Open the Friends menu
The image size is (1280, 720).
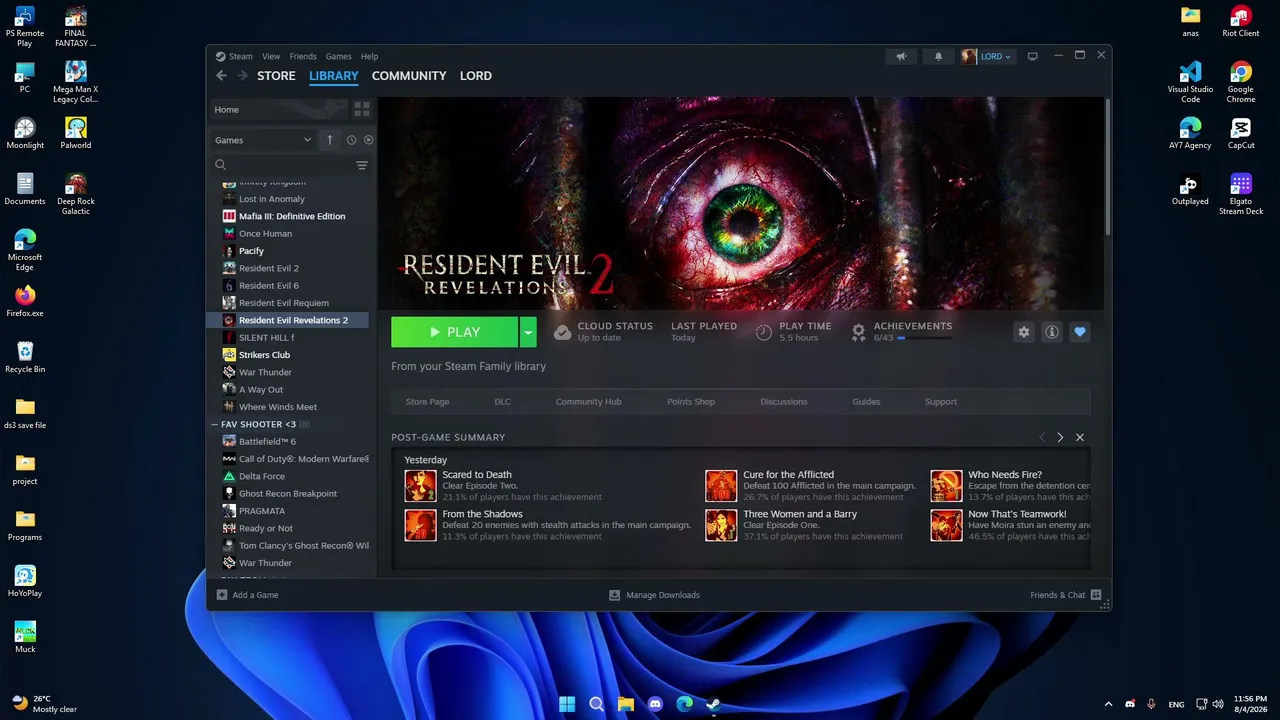point(303,57)
